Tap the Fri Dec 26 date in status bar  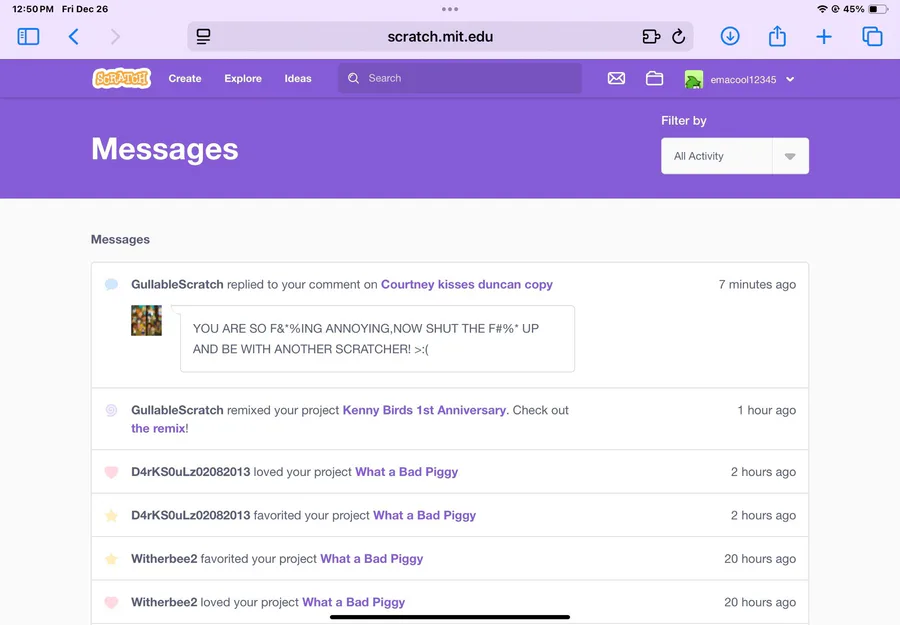[x=85, y=9]
